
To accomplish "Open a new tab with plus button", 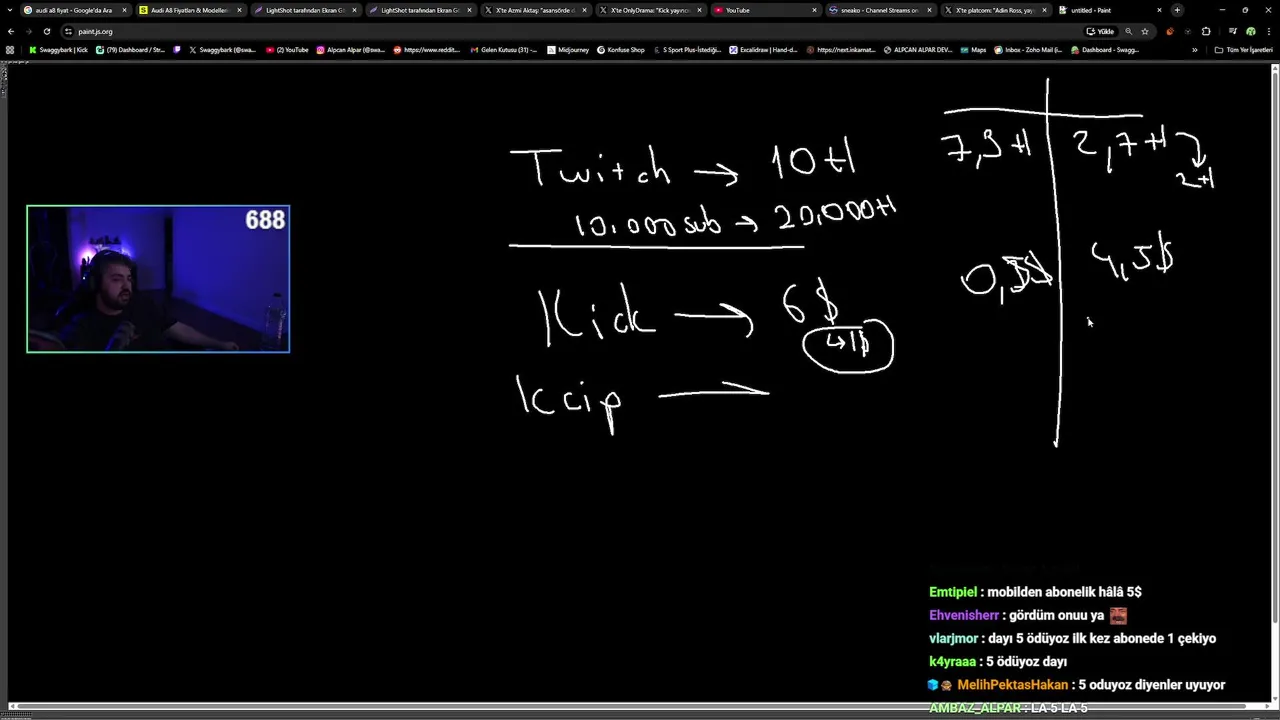I will coord(1177,10).
